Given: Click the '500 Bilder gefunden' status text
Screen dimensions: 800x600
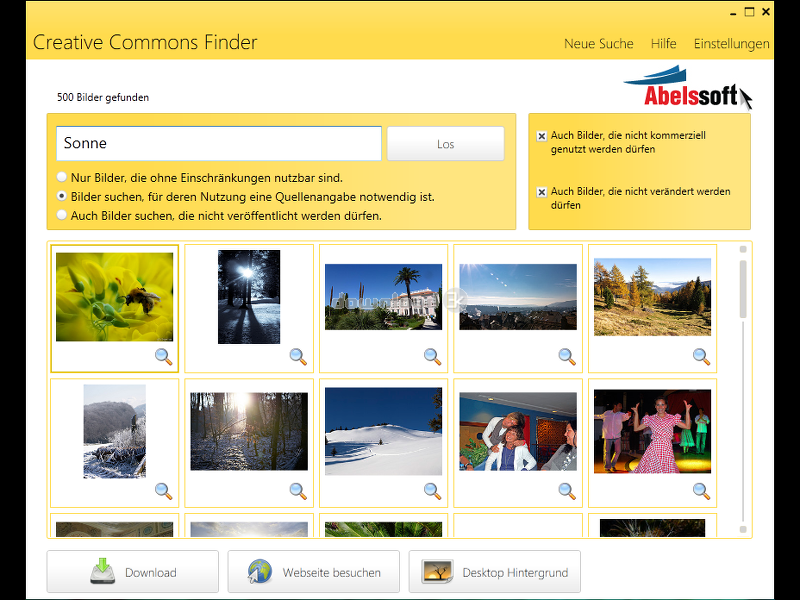Looking at the screenshot, I should (103, 97).
